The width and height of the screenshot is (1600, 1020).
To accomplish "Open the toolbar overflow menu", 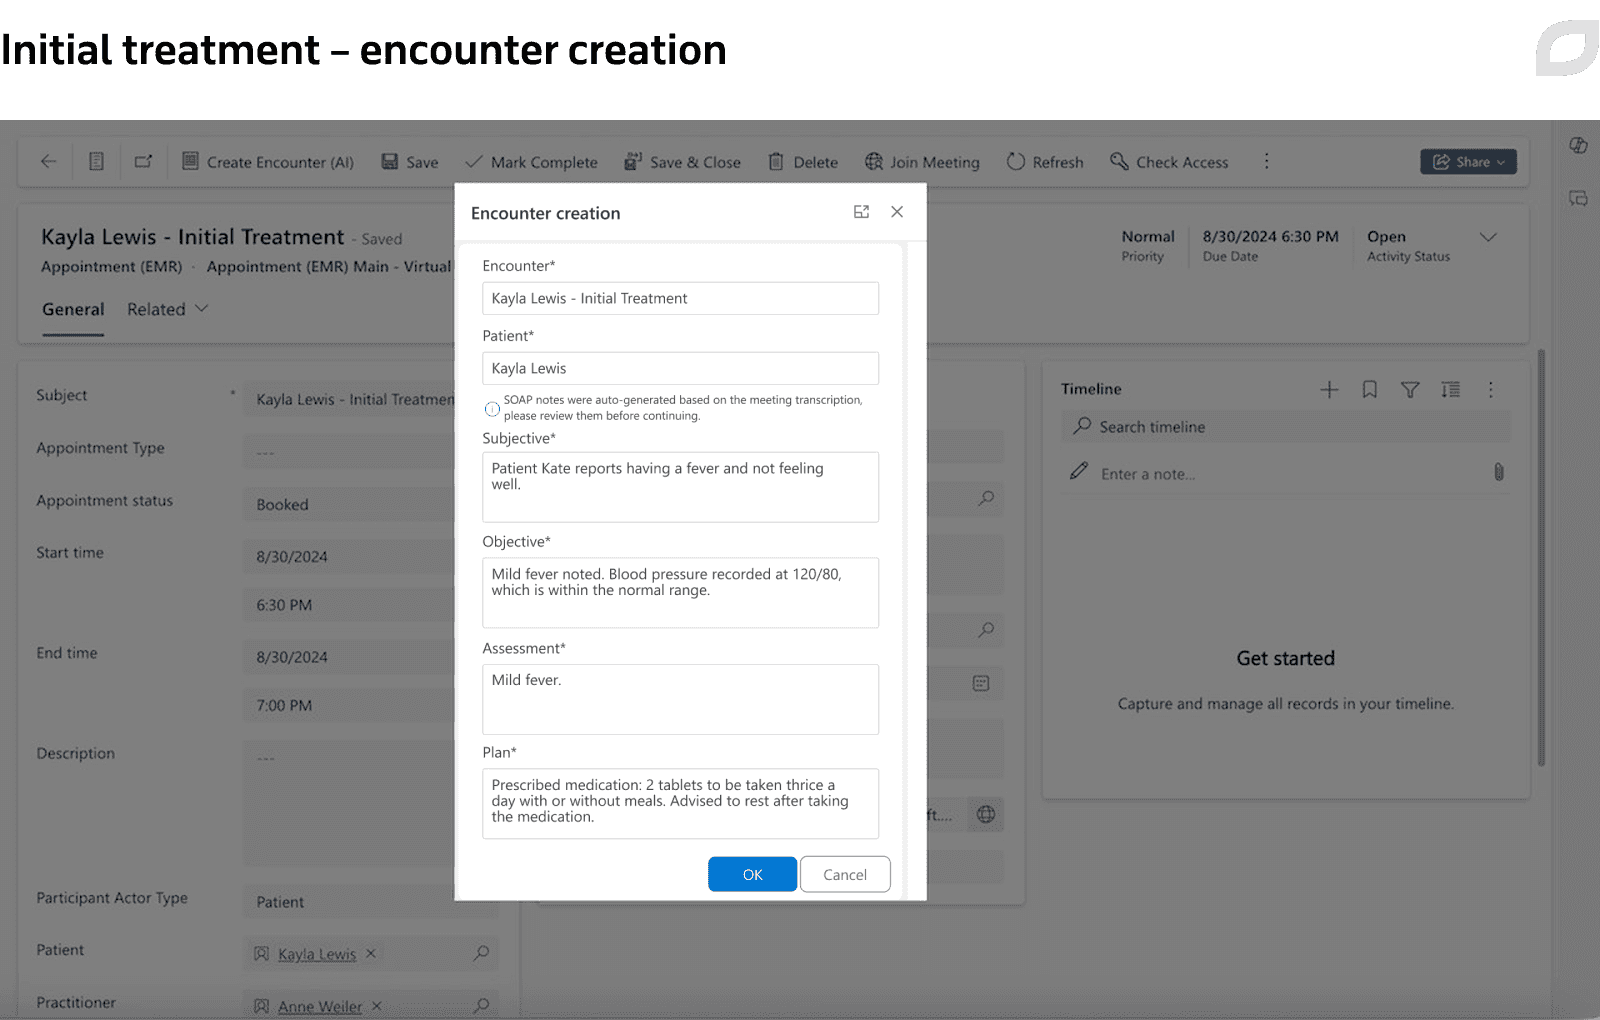I will (1266, 161).
